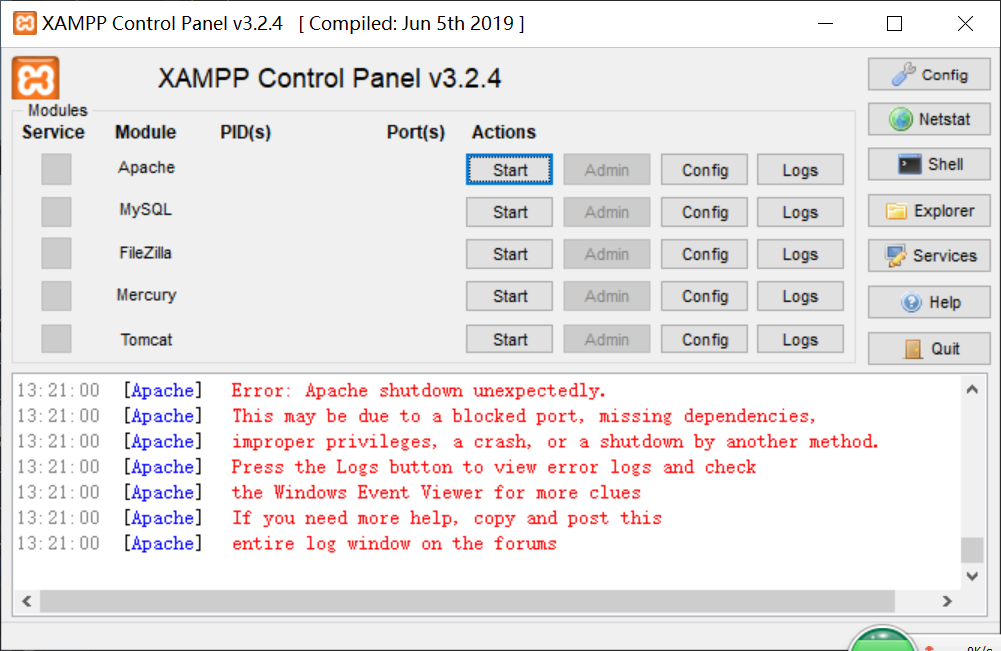Click the MySQL Admin button
The image size is (1001, 651).
606,212
